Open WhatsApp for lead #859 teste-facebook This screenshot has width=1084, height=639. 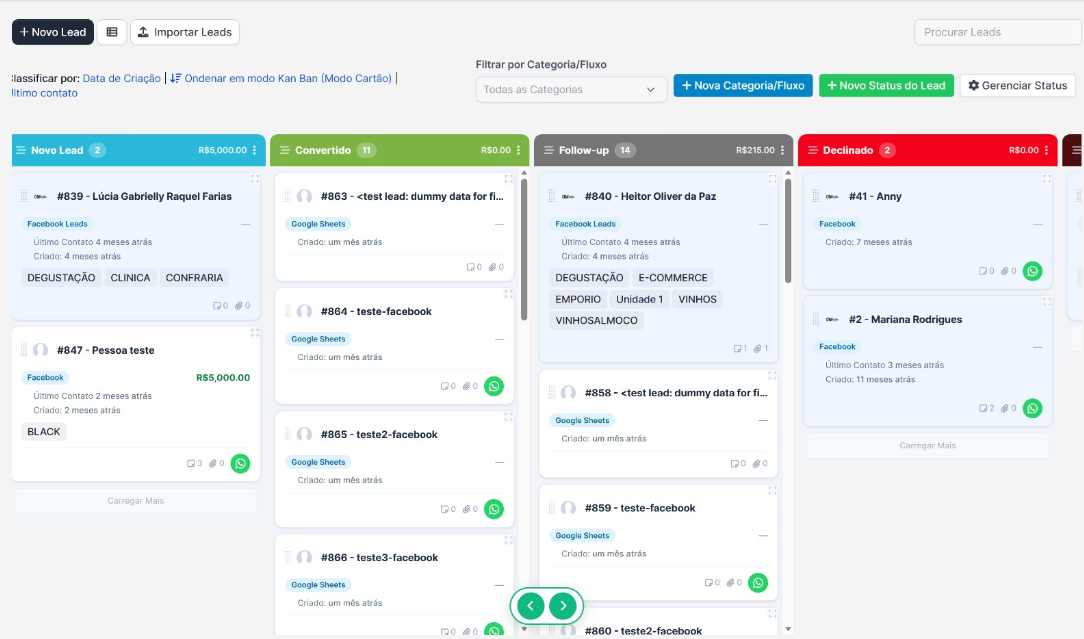[758, 582]
